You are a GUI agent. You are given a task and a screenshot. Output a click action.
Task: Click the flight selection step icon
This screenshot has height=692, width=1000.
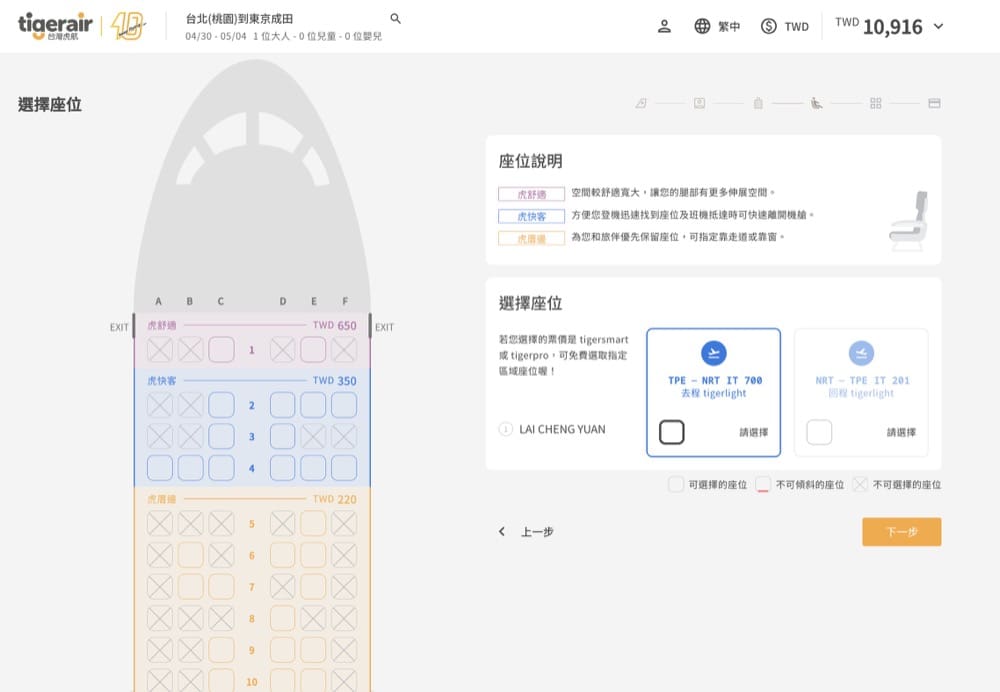pyautogui.click(x=641, y=103)
